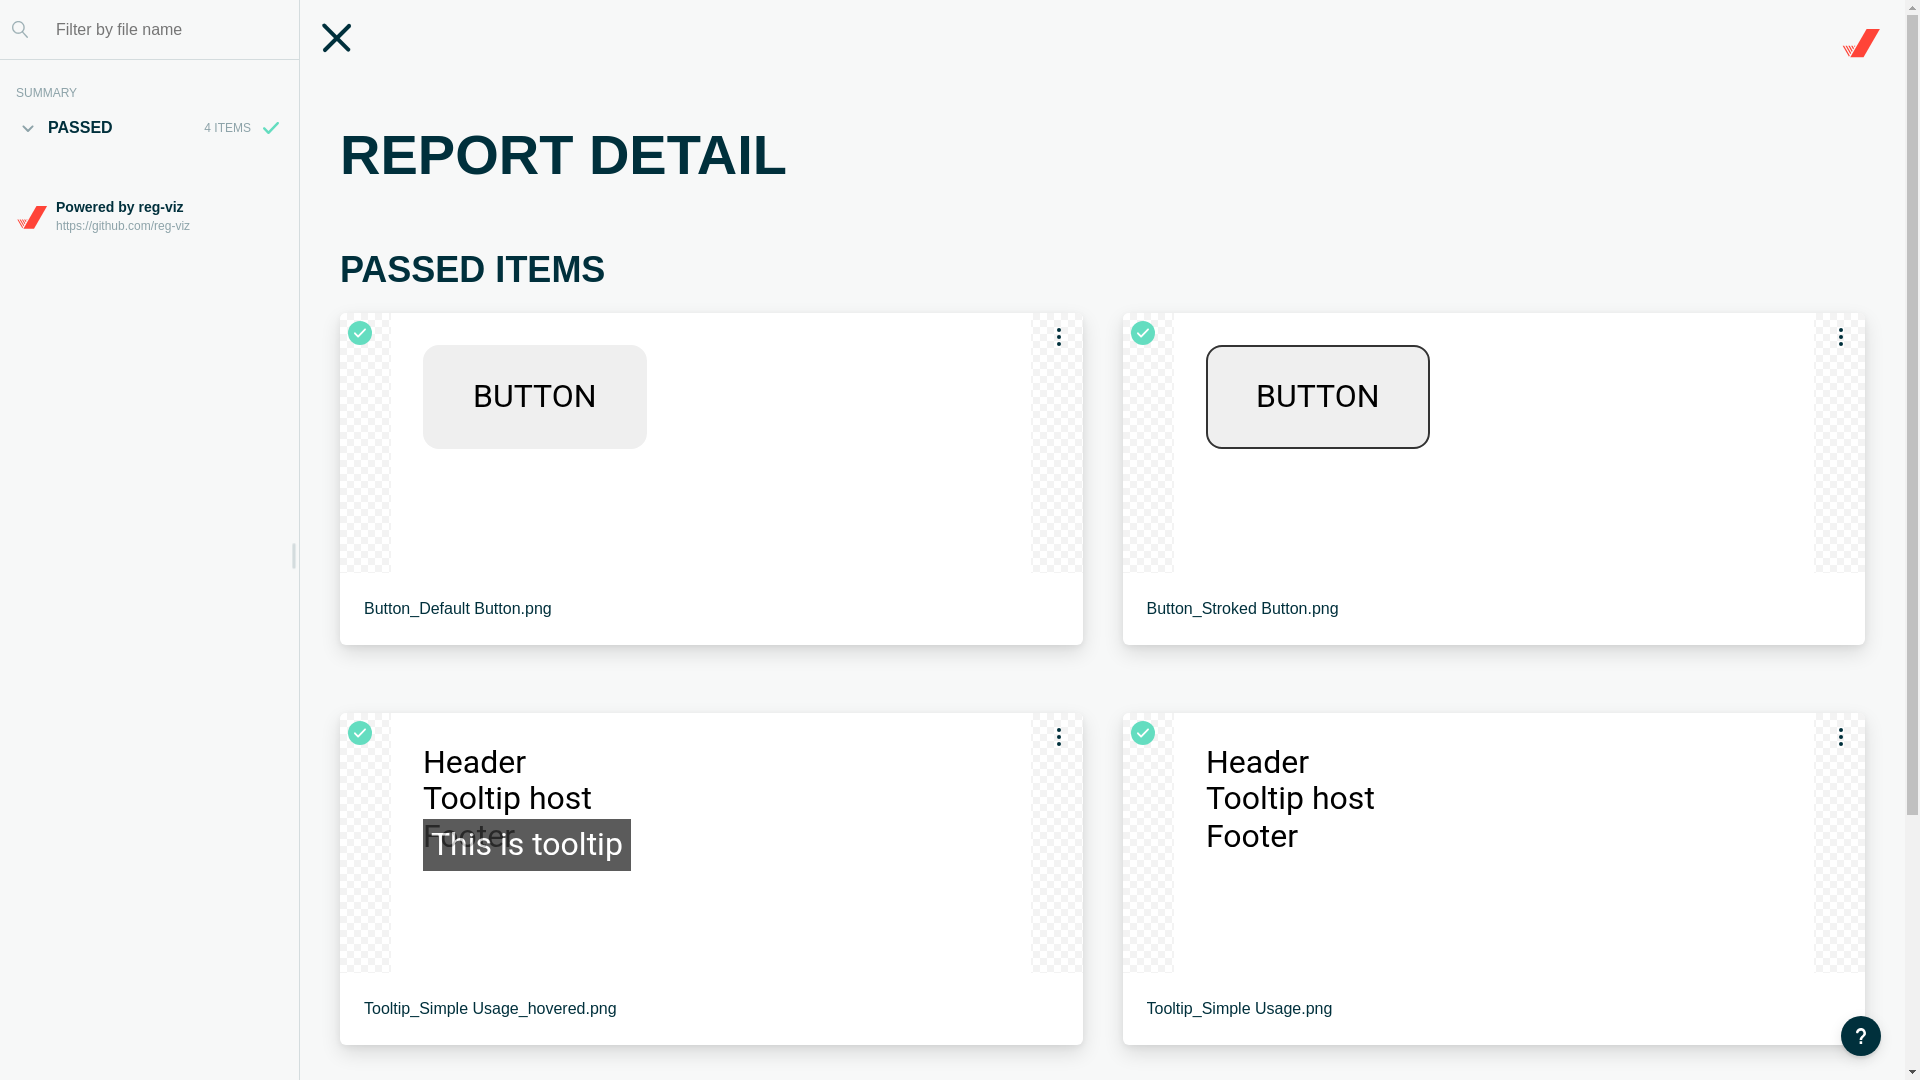Viewport: 1920px width, 1080px height.
Task: Open more menu on hovered Tooltip card
Action: pos(1058,737)
